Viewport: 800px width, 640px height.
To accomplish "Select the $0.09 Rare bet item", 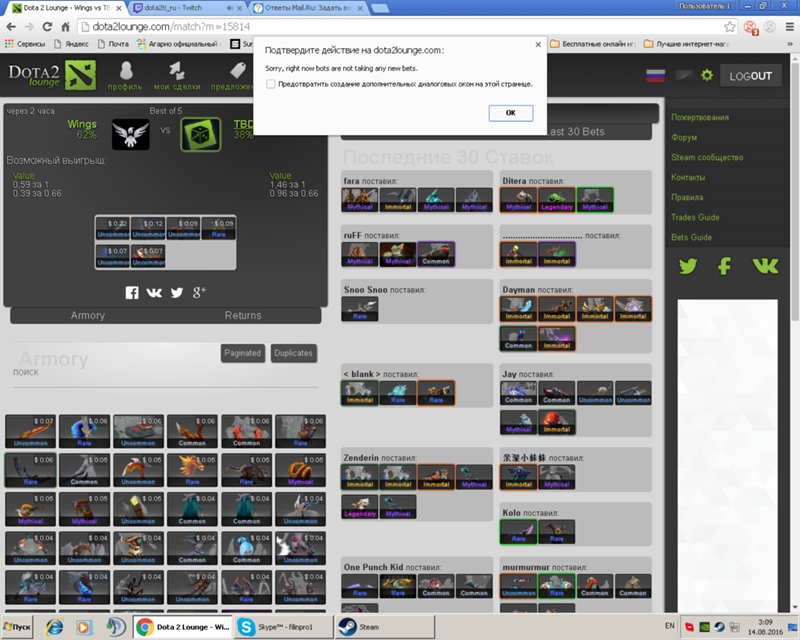I will pos(218,228).
